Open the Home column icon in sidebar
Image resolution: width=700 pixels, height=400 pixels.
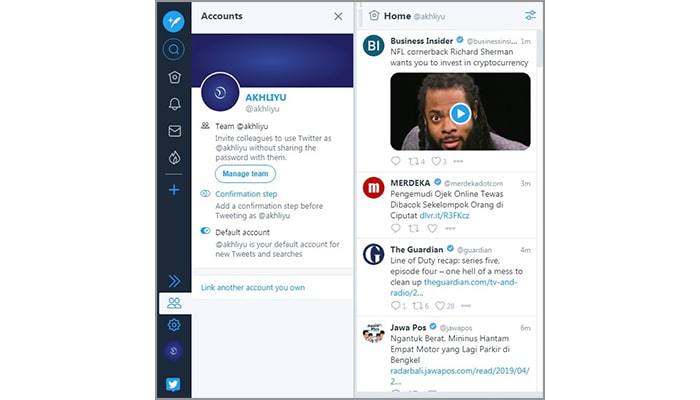coord(175,77)
